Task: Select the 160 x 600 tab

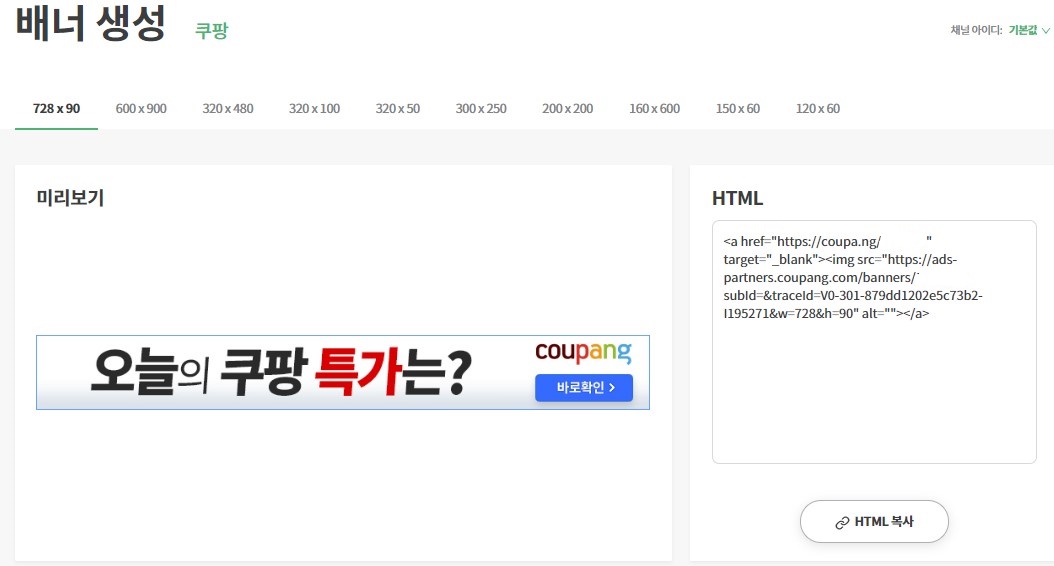Action: pyautogui.click(x=655, y=108)
